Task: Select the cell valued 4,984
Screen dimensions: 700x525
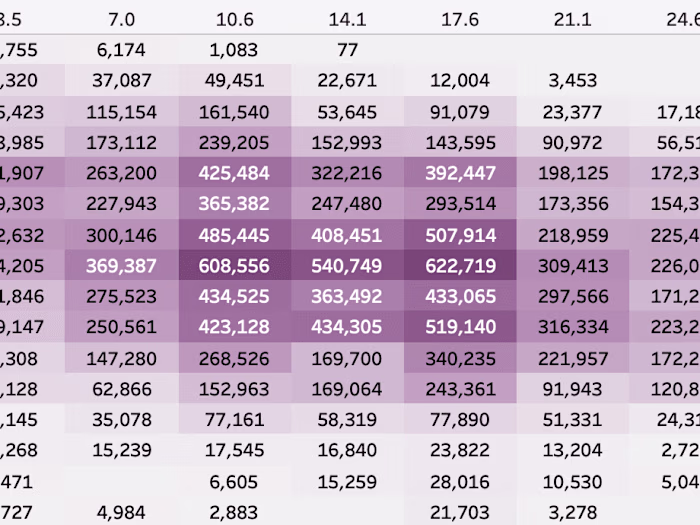Action: coord(122,513)
